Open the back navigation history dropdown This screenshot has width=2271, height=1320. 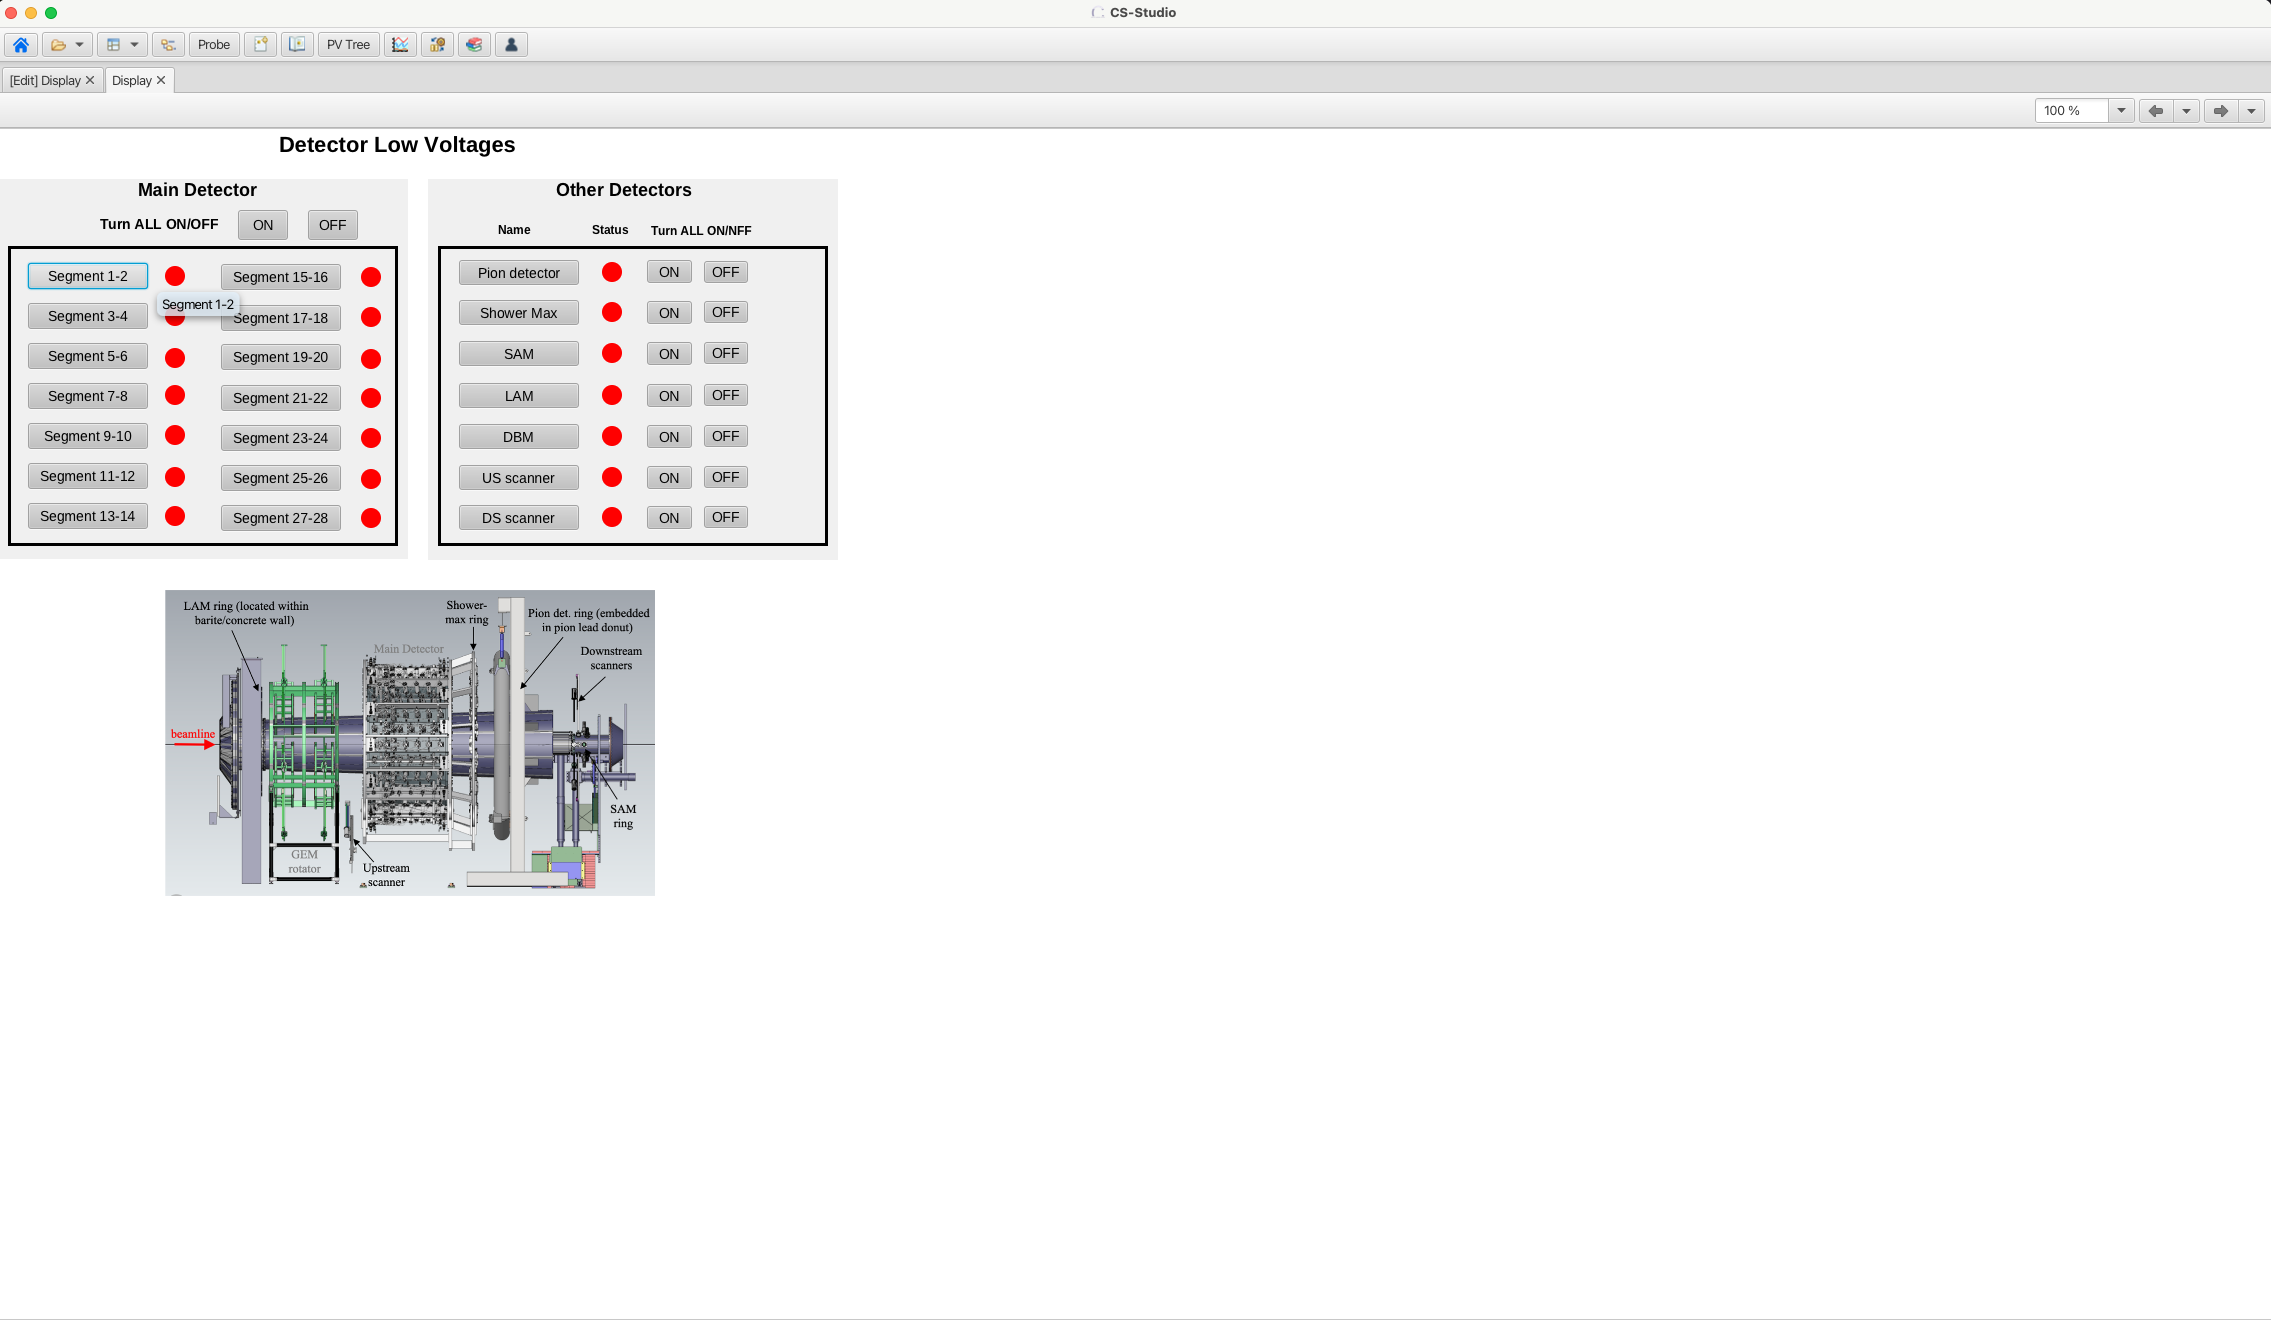tap(2186, 111)
